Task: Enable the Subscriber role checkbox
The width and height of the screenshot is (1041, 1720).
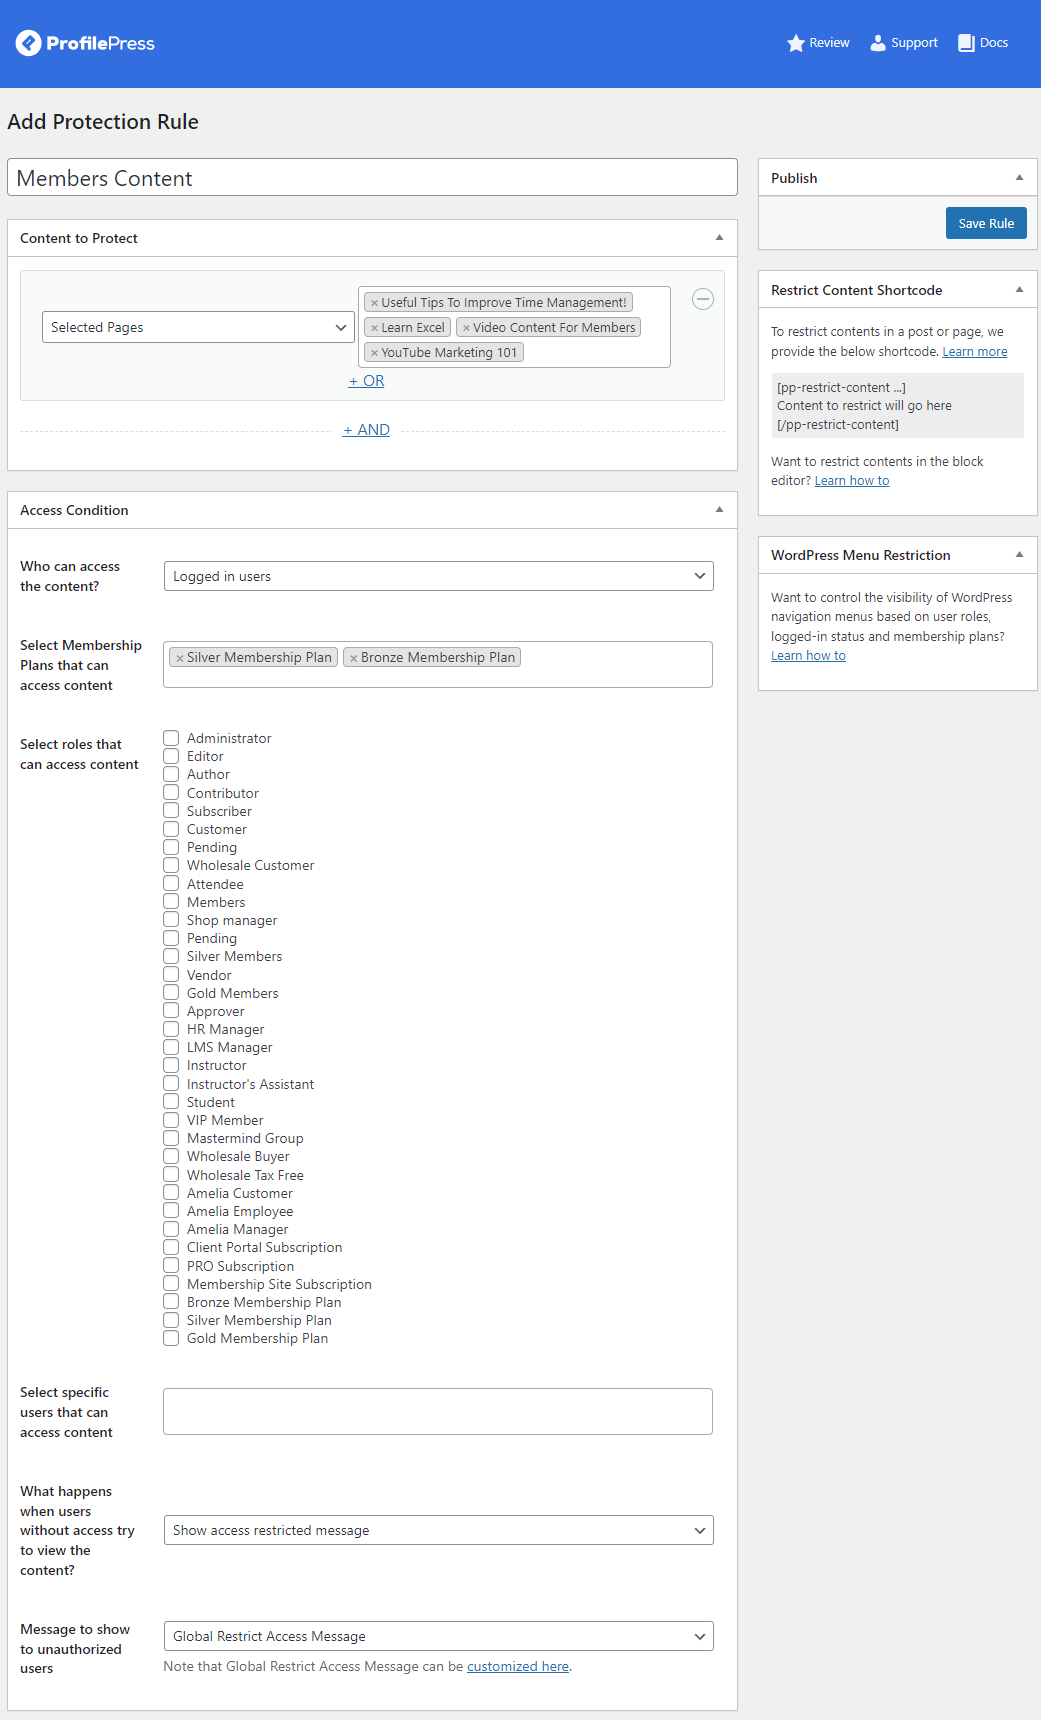Action: pos(171,811)
